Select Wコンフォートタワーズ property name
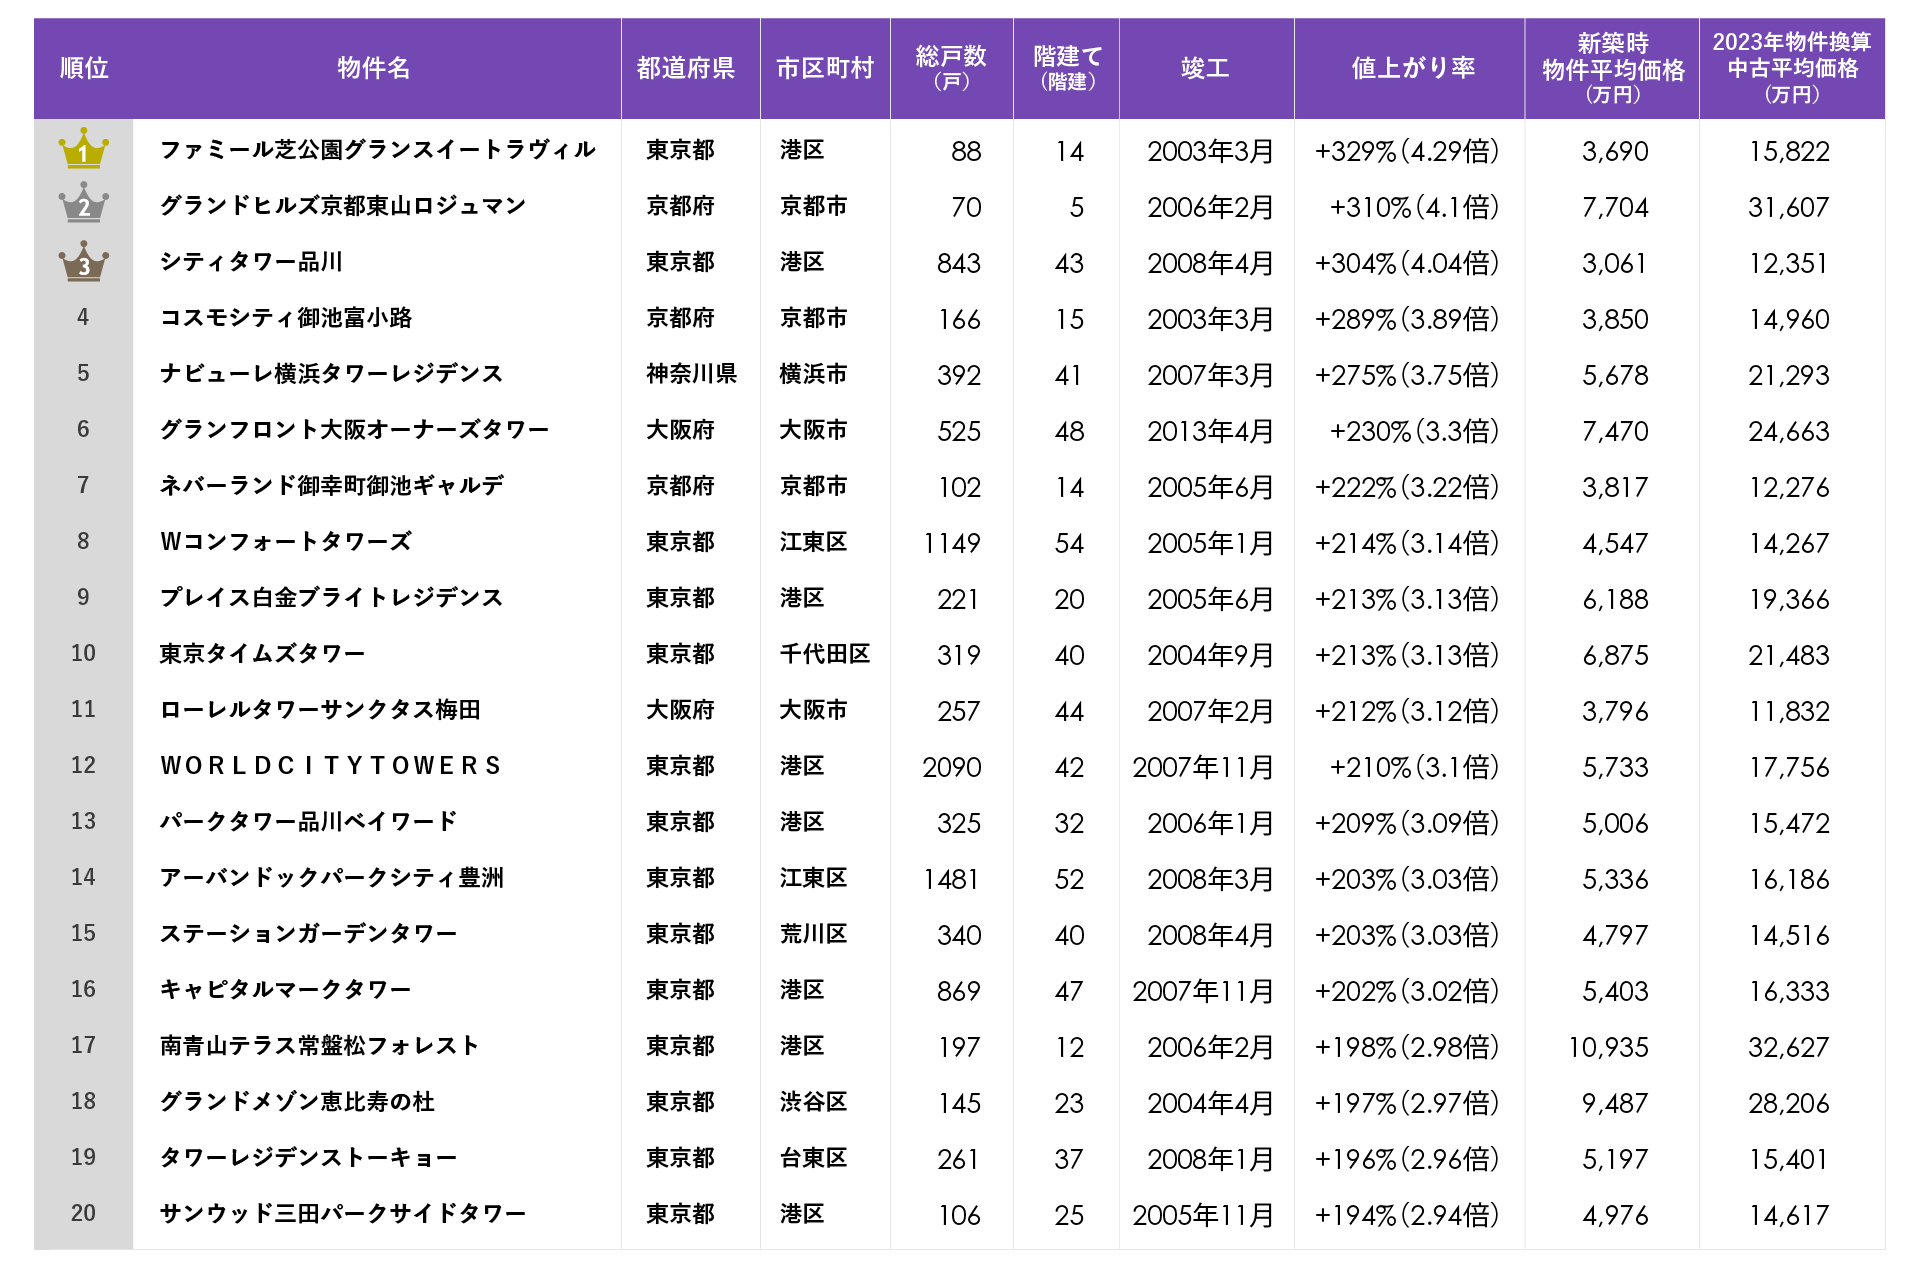This screenshot has height=1280, width=1920. 286,542
